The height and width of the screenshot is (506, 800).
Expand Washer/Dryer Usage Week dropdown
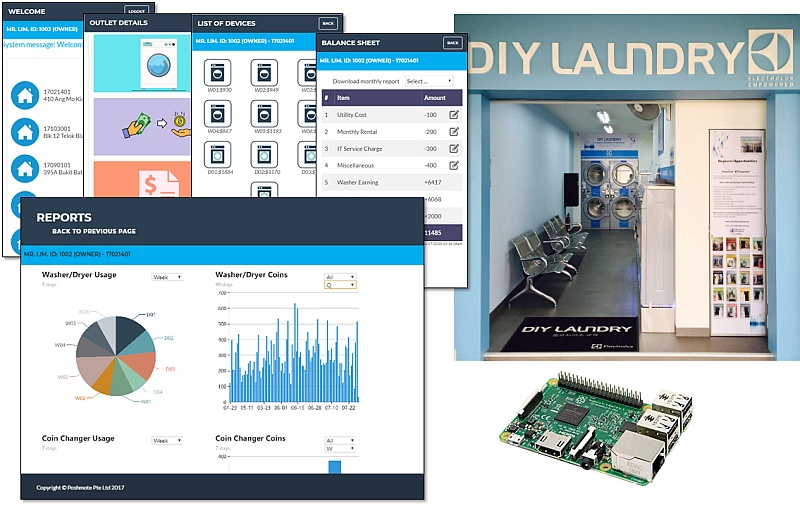(x=166, y=277)
